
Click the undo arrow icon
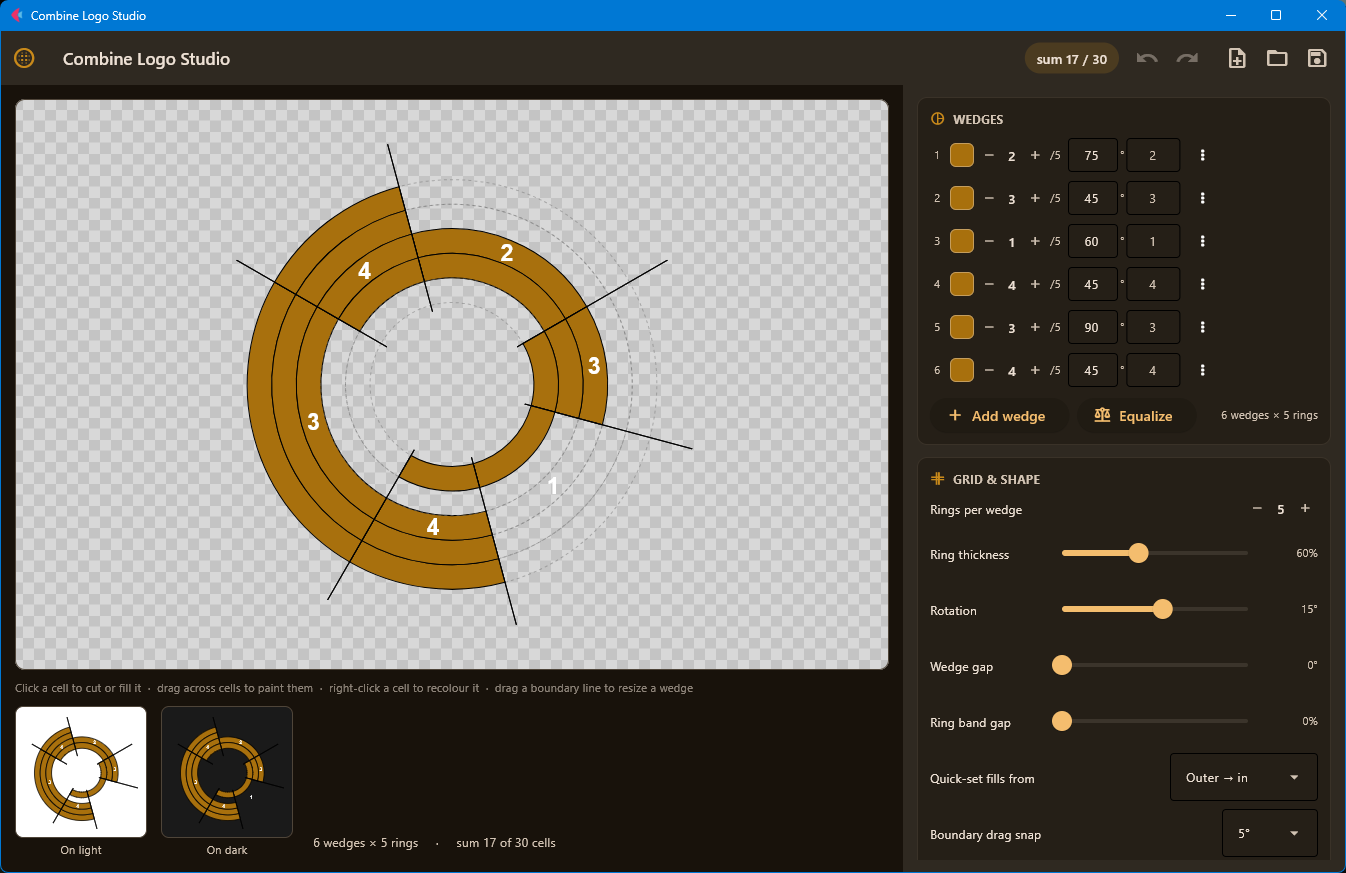1147,58
